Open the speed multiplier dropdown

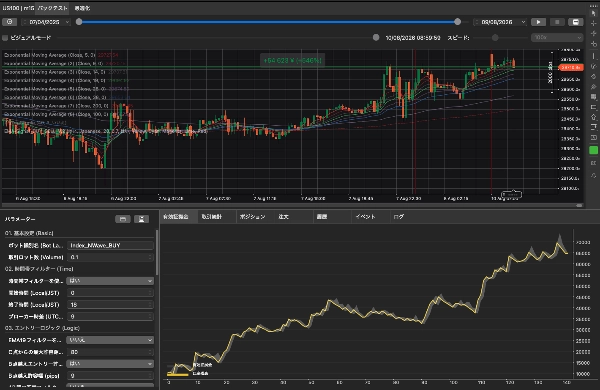click(x=557, y=38)
